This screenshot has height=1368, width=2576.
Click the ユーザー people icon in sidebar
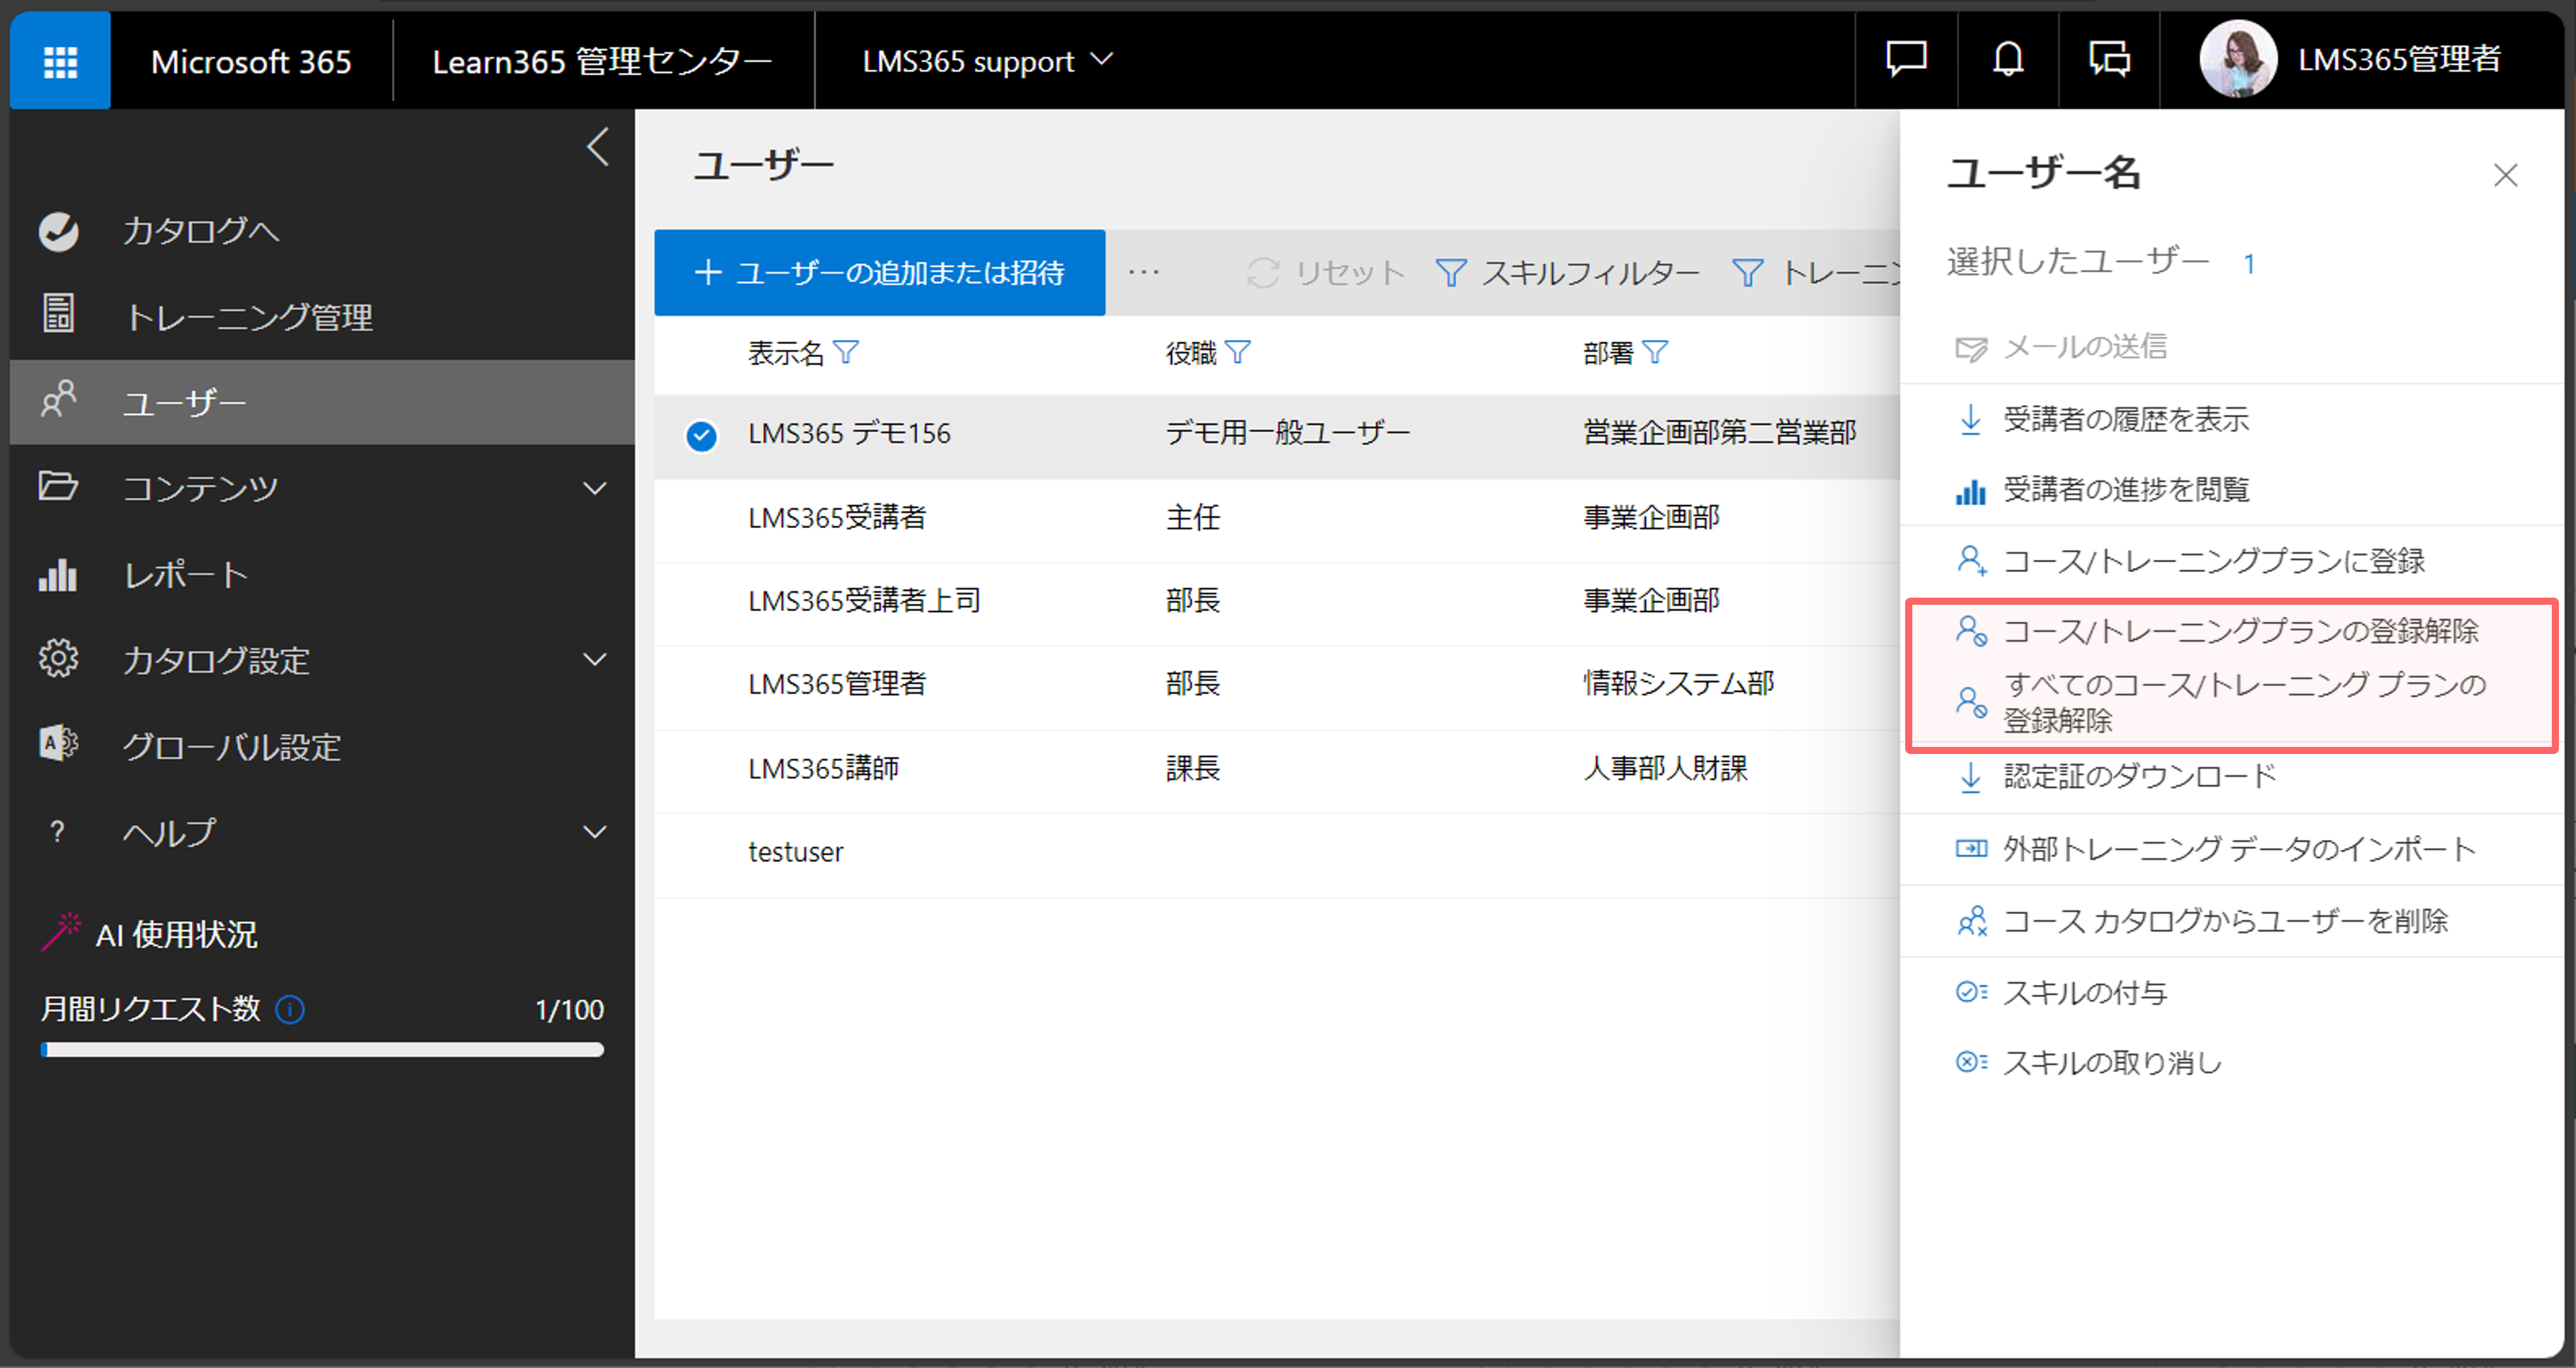(58, 400)
